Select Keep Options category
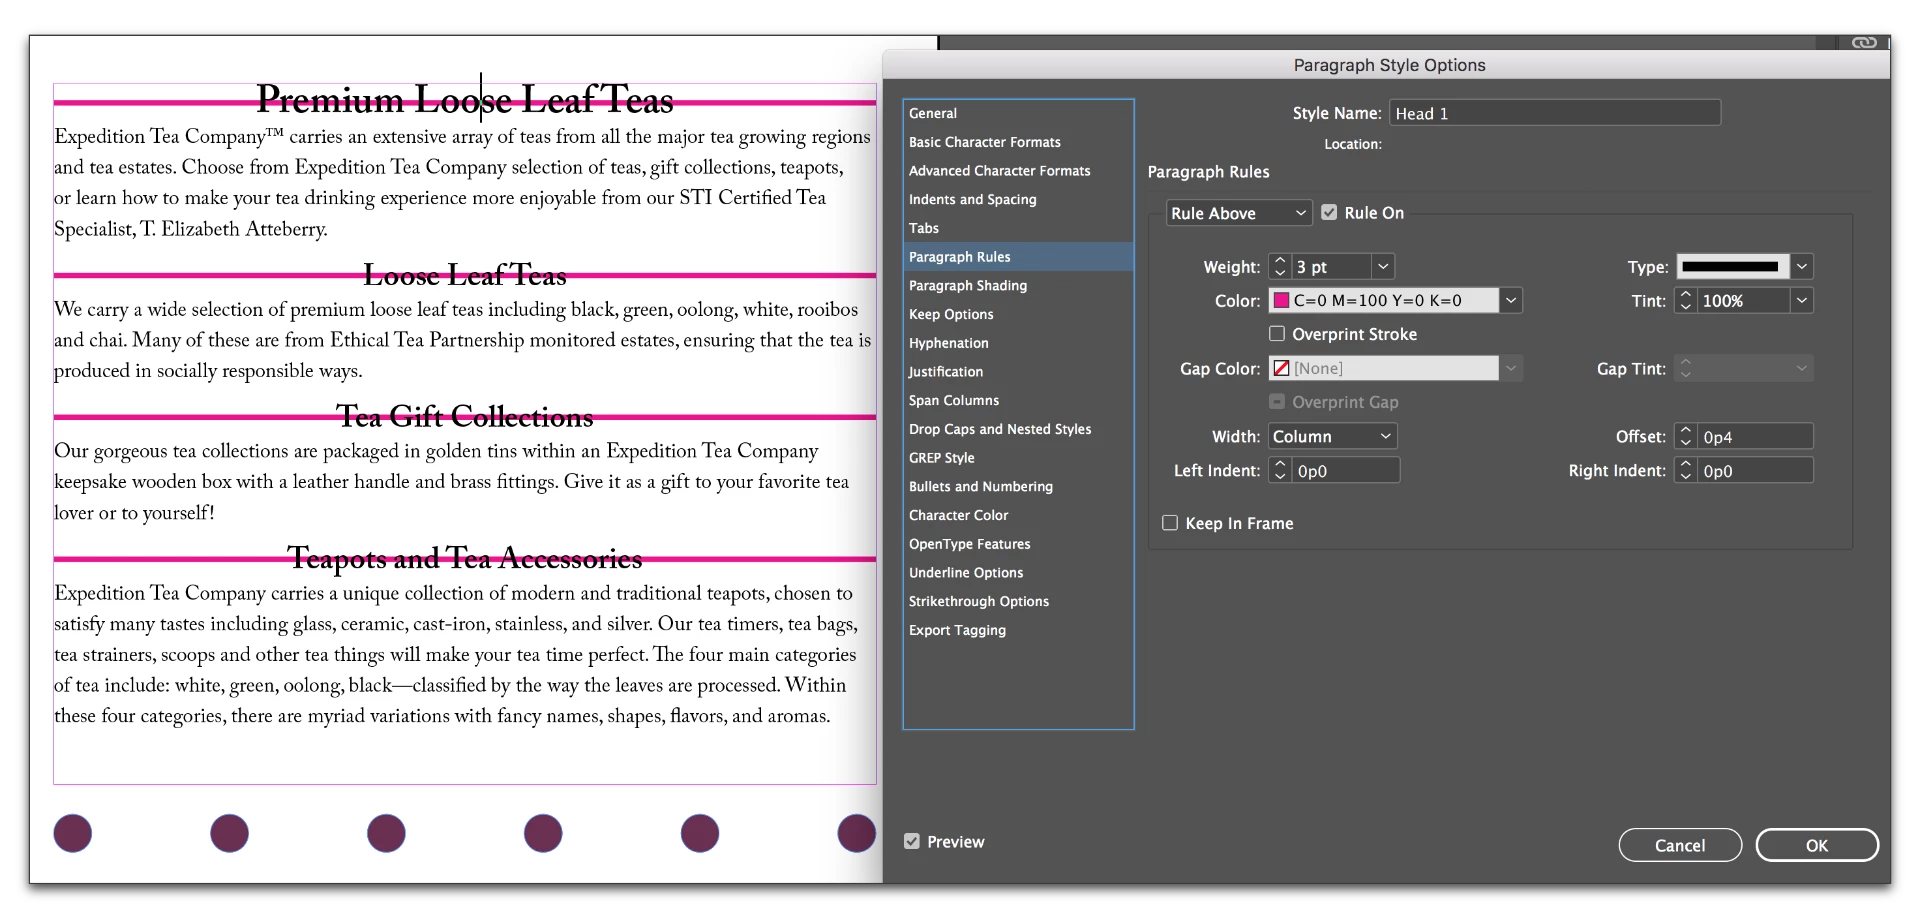This screenshot has height=918, width=1920. [x=1018, y=314]
